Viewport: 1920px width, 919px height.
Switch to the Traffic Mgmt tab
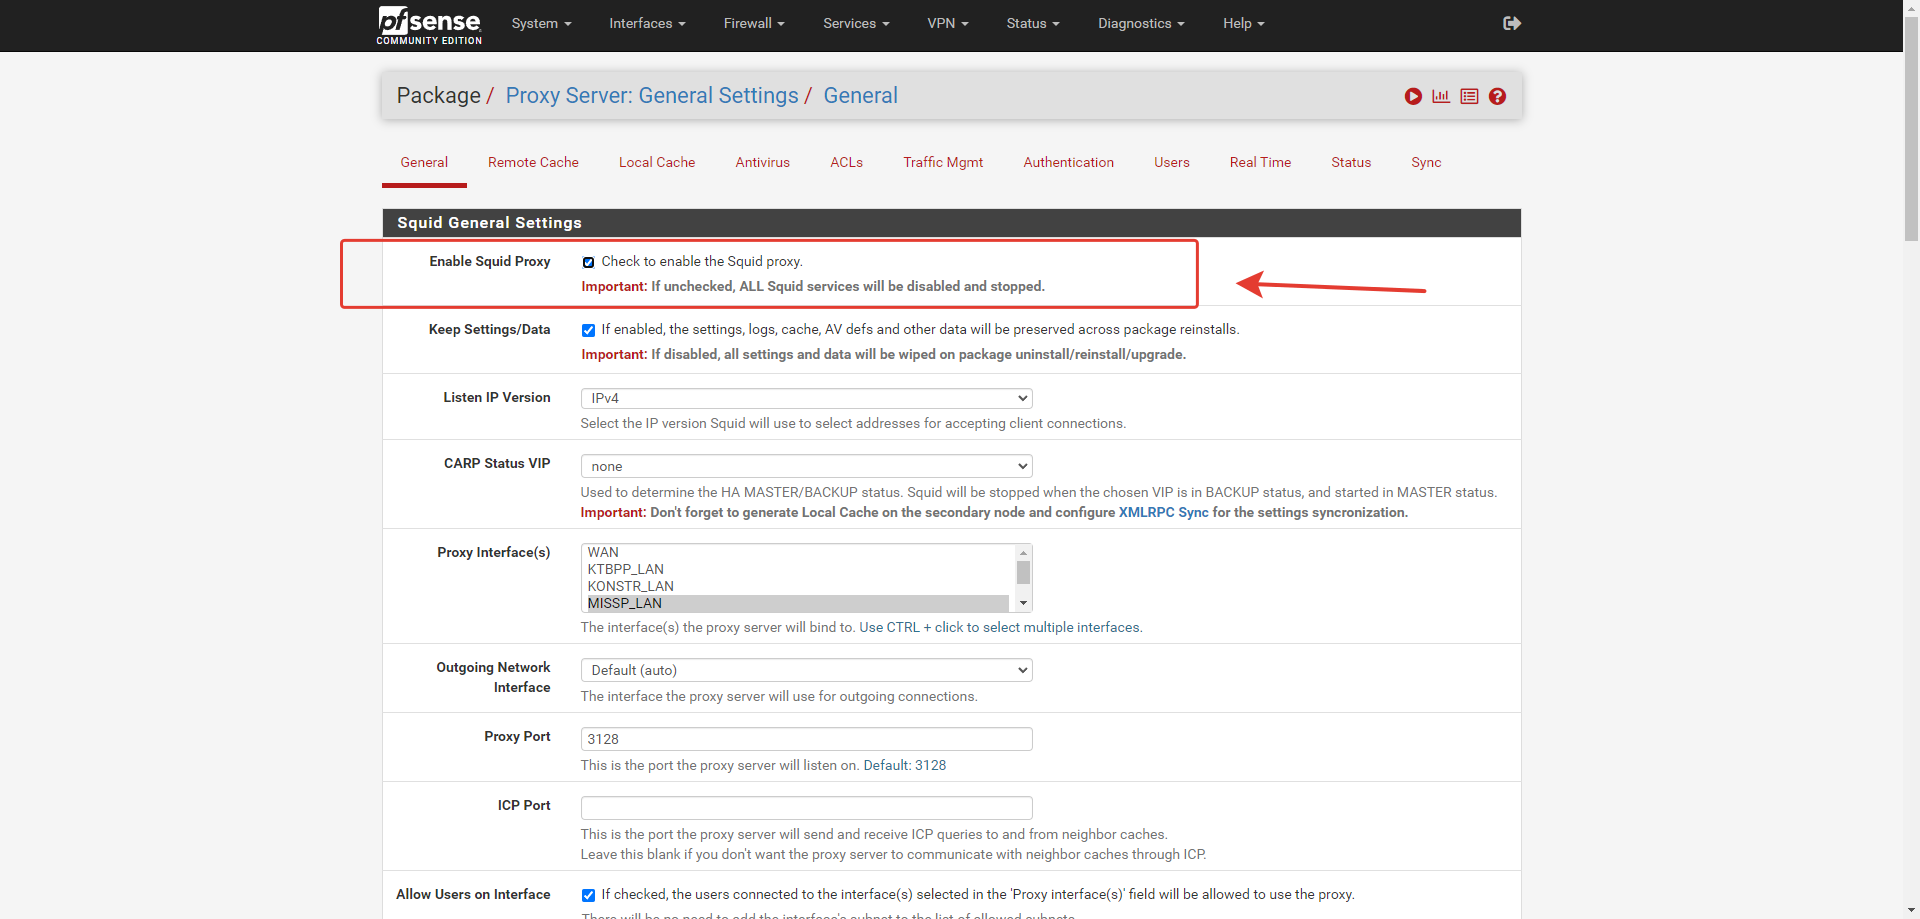943,163
